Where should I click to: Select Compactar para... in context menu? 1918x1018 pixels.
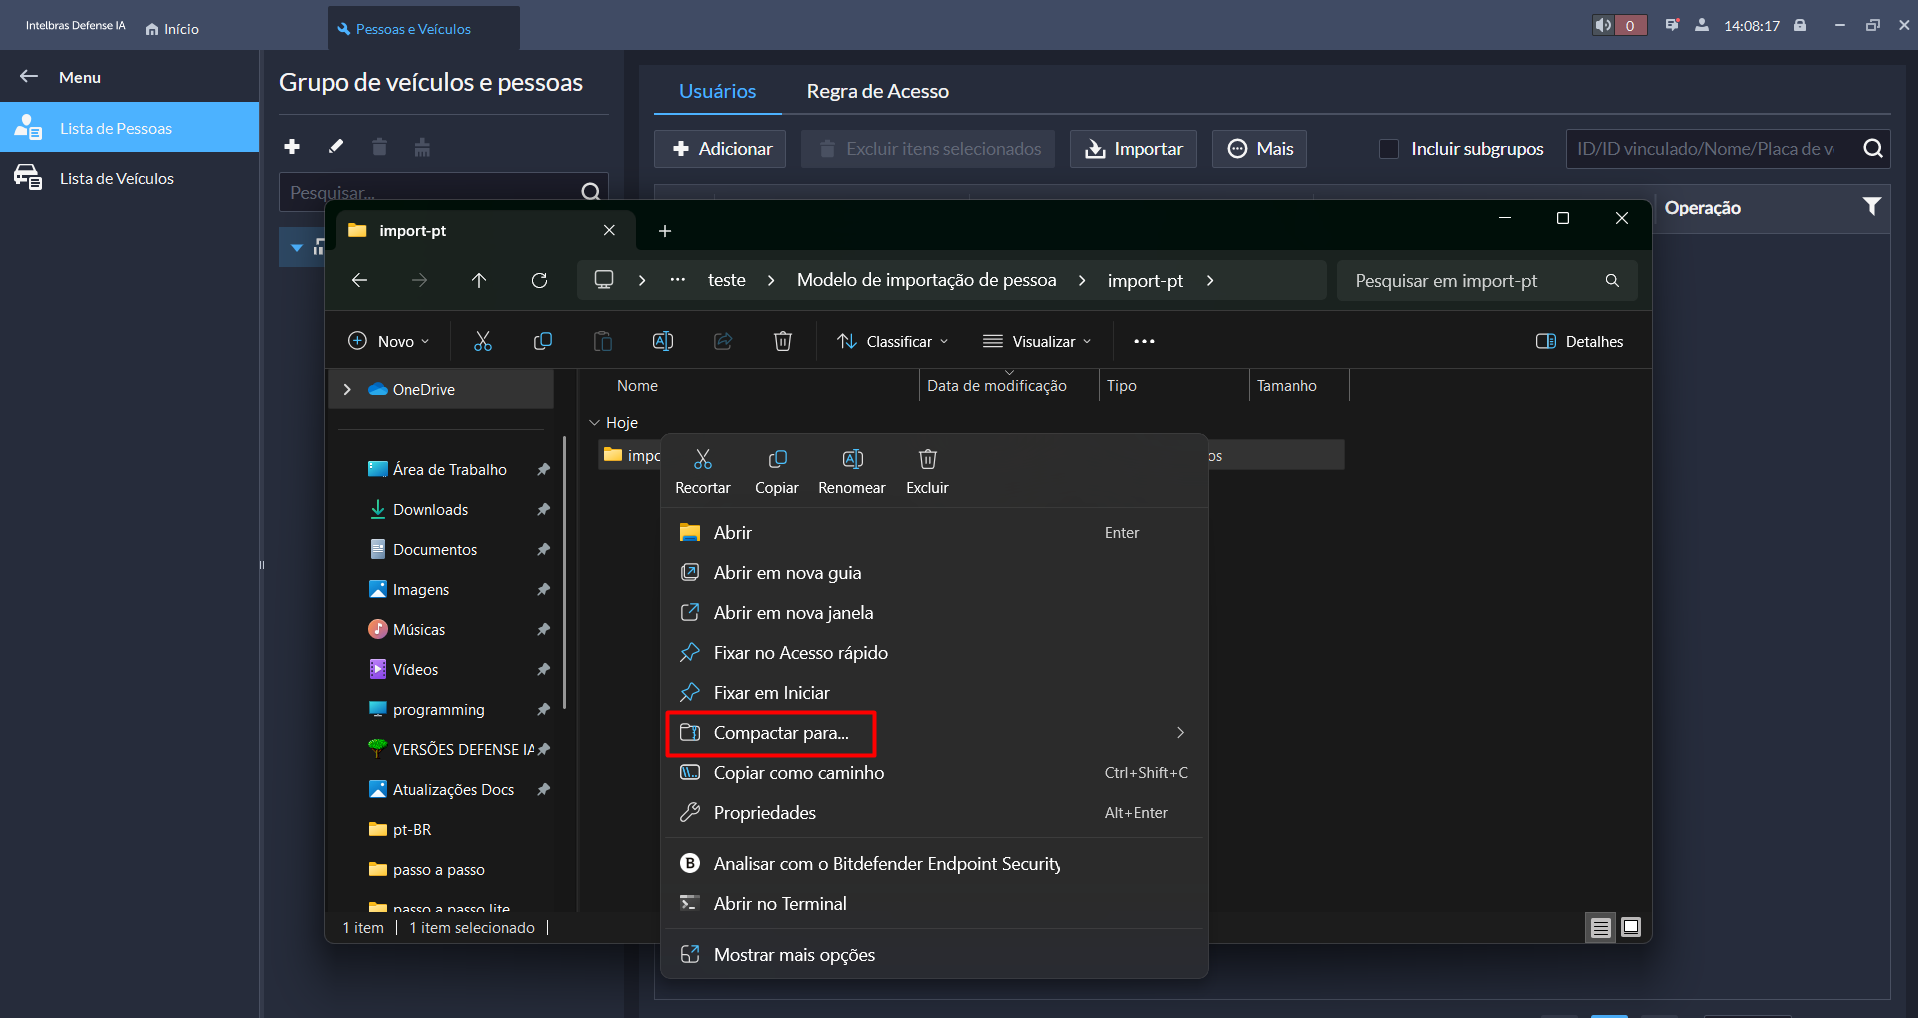tap(780, 733)
